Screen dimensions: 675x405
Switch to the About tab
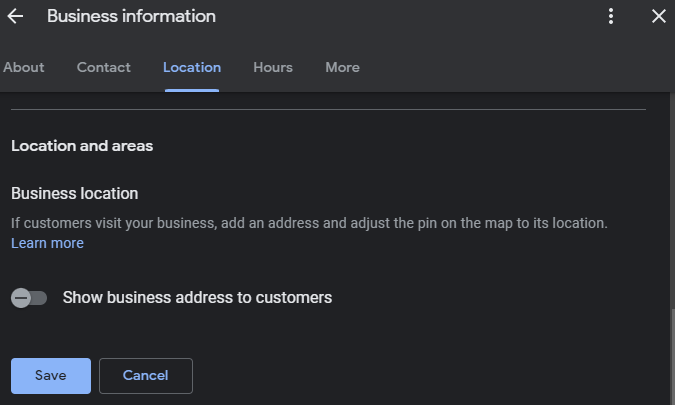pyautogui.click(x=24, y=68)
